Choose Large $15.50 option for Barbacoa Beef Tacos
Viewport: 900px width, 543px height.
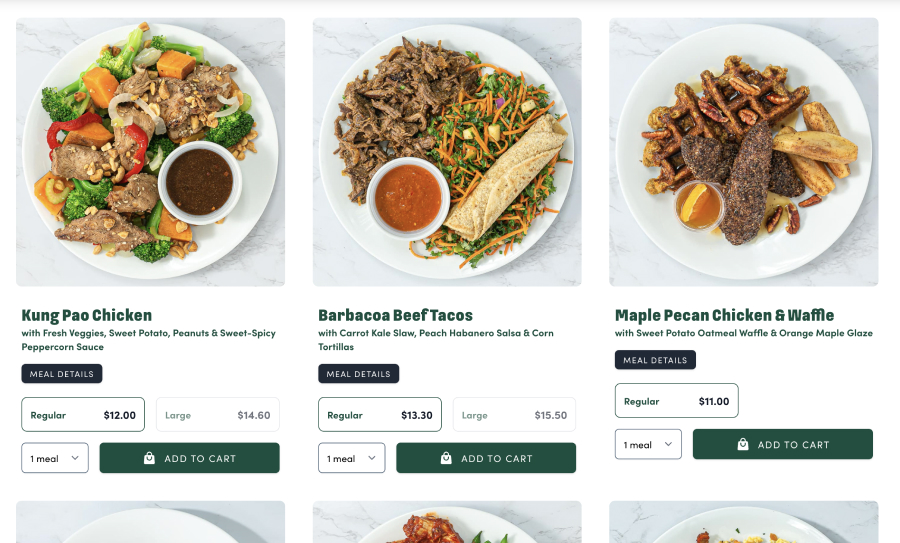[514, 414]
